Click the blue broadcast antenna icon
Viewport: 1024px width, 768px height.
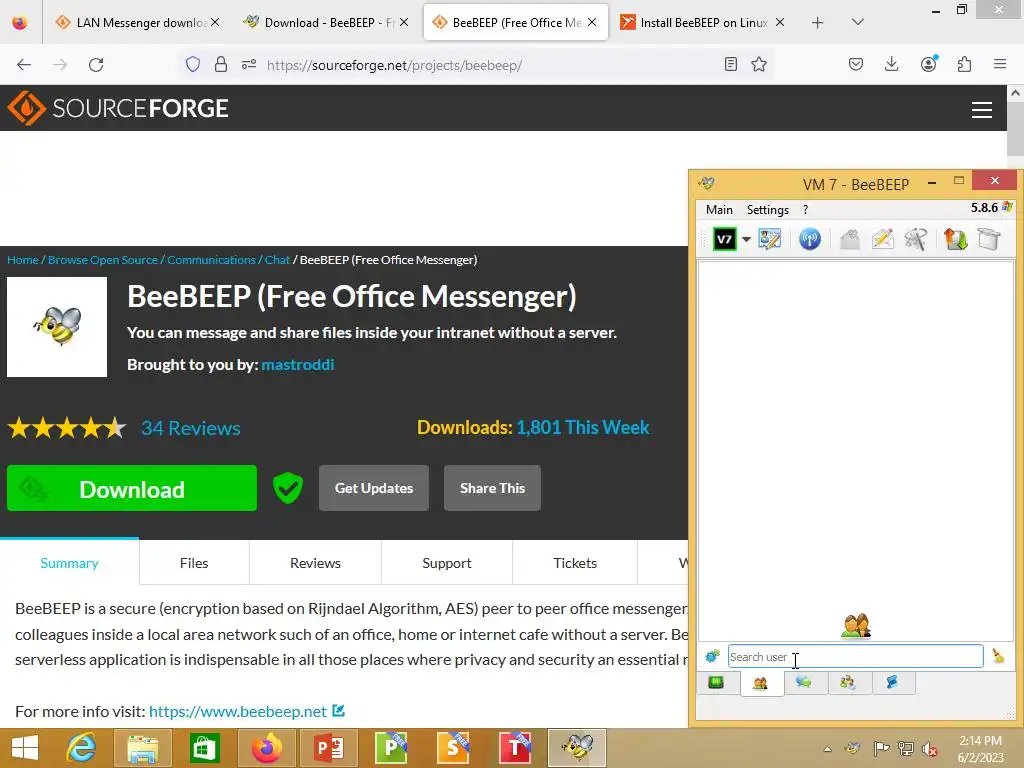click(x=810, y=239)
